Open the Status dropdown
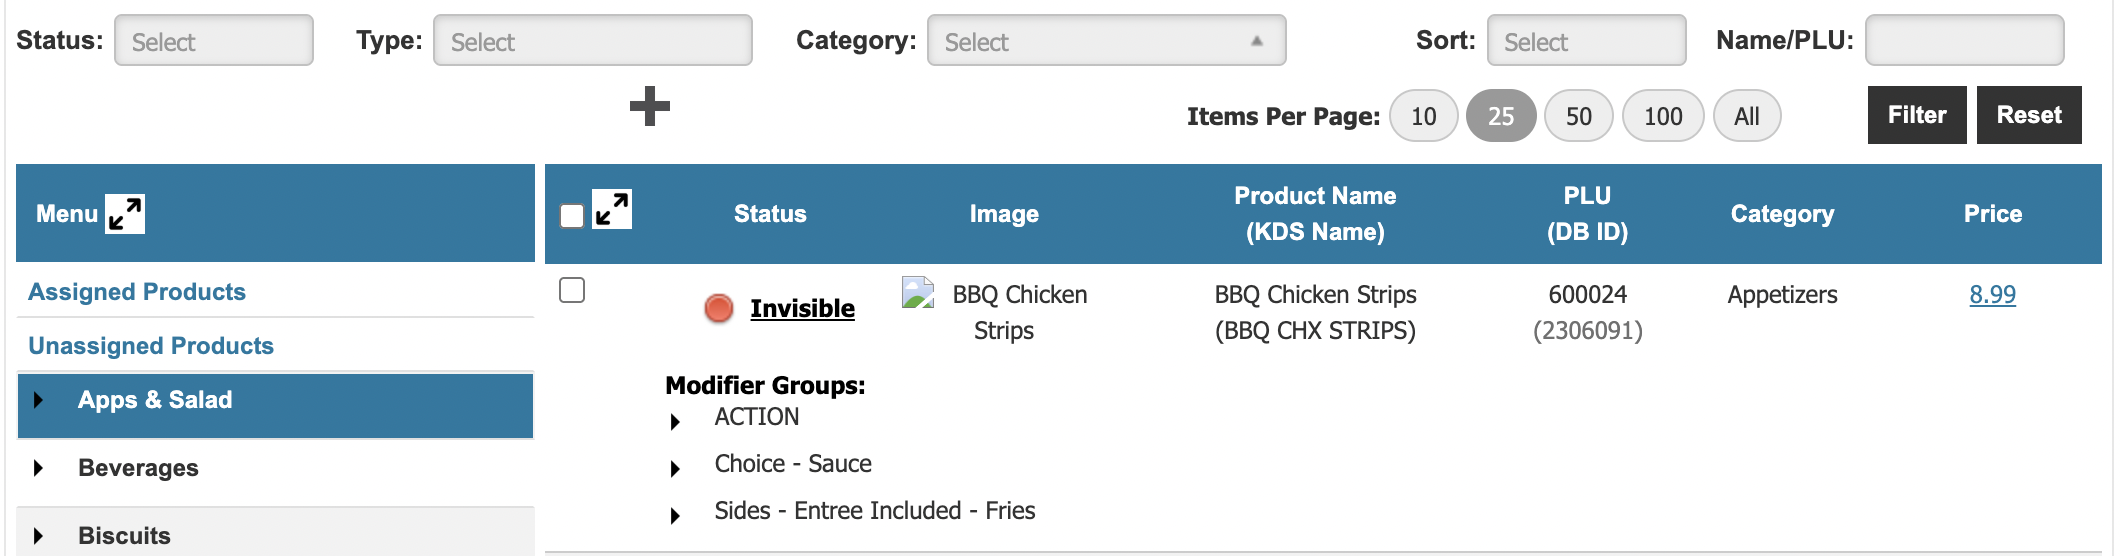2120x556 pixels. [214, 41]
